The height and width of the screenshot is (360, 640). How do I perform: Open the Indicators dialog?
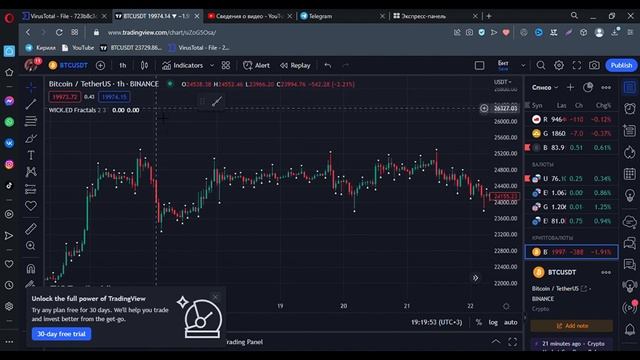coord(182,65)
